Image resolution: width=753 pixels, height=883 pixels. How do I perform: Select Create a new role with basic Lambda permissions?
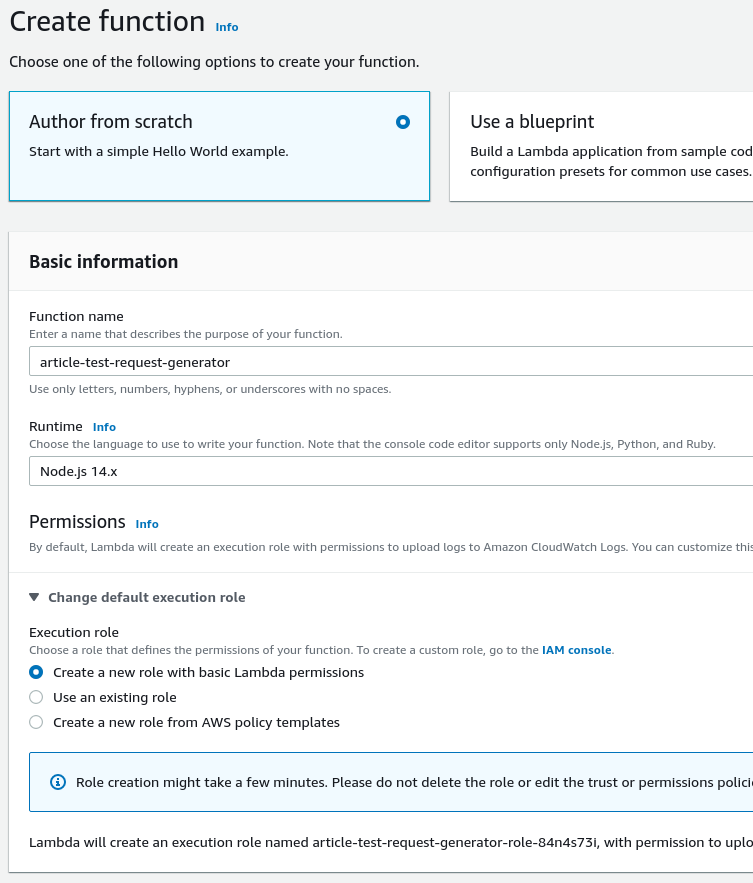click(37, 672)
